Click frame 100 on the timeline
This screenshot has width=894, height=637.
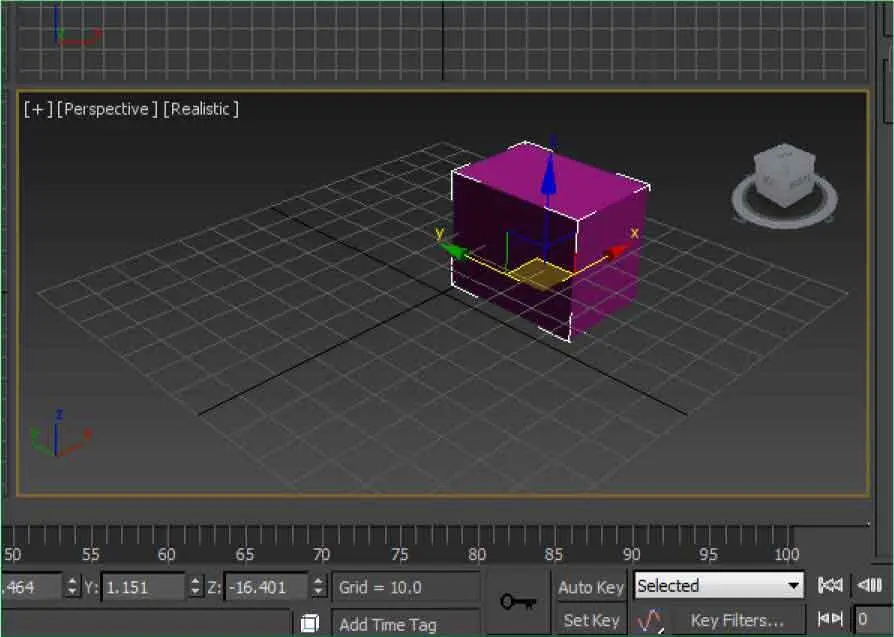tap(786, 554)
